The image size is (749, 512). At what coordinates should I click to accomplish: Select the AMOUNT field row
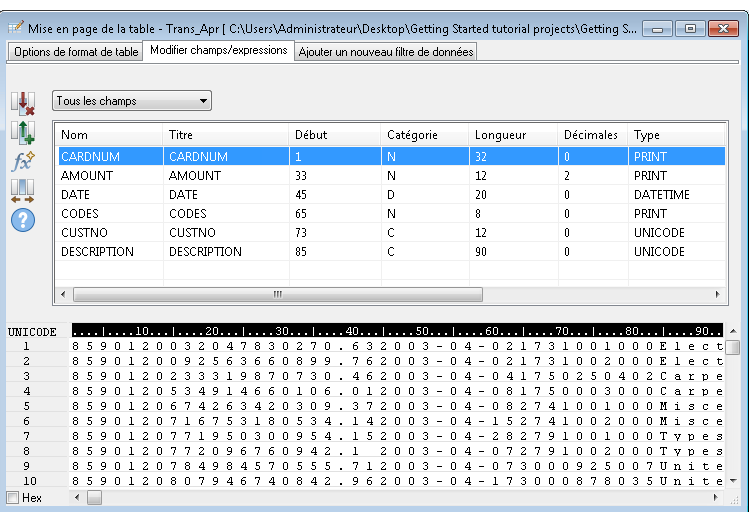pos(87,175)
